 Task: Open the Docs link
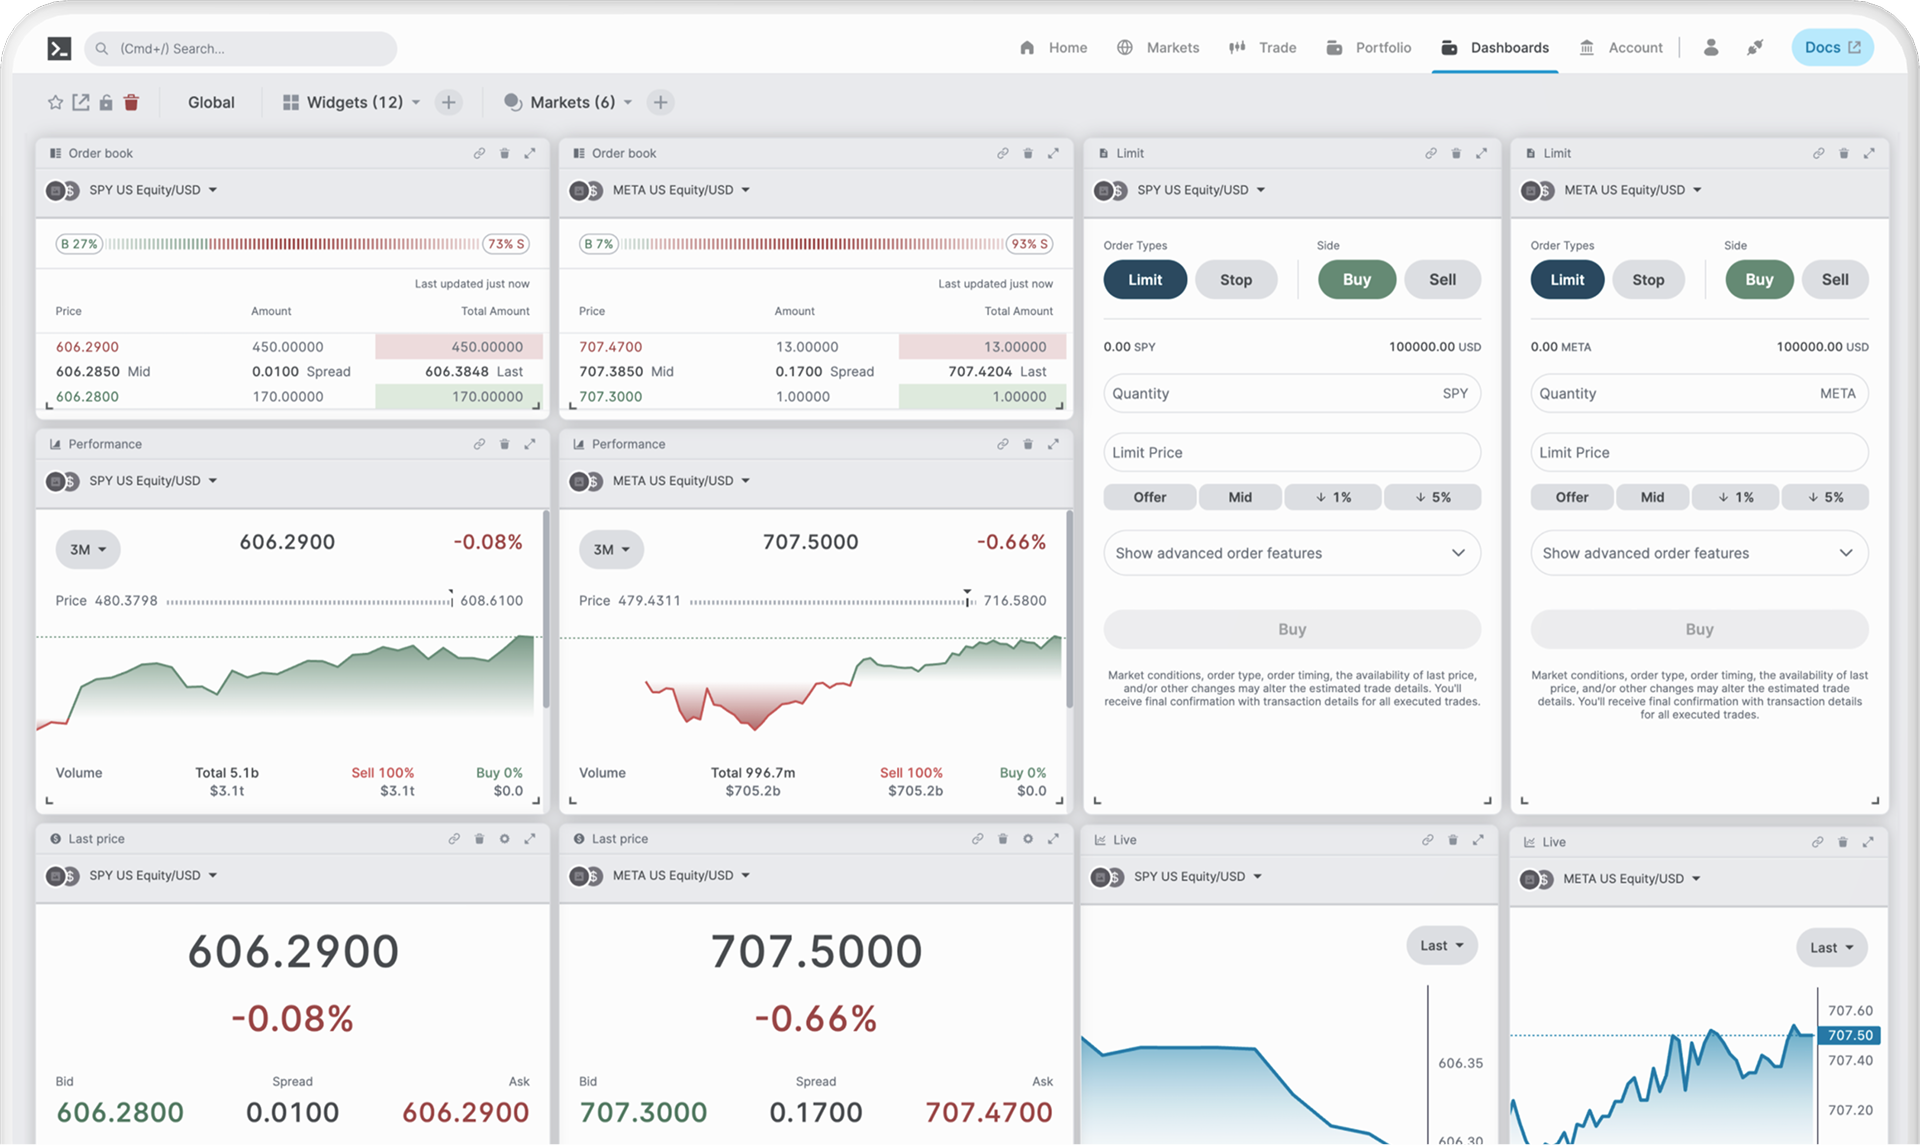tap(1831, 47)
